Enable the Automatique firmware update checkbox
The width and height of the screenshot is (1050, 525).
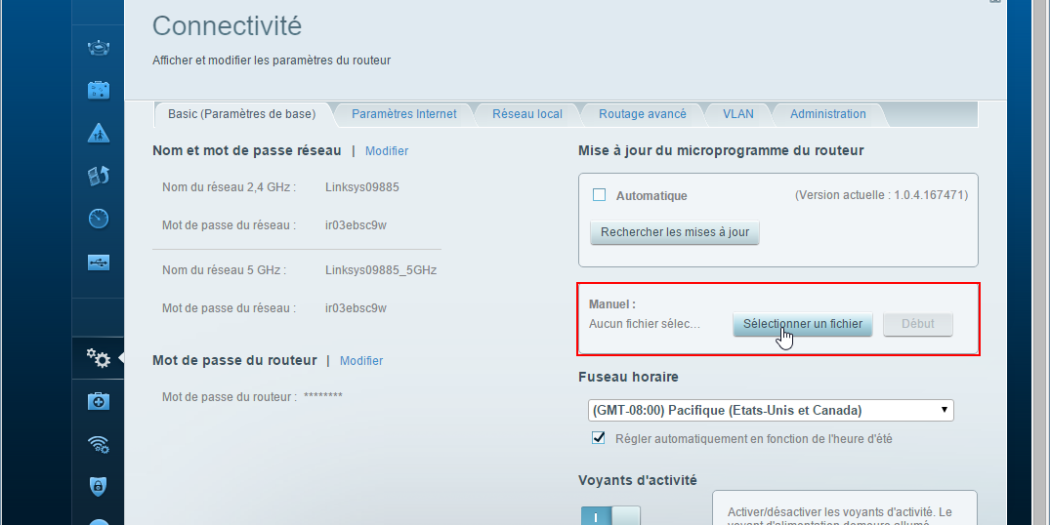tap(600, 195)
